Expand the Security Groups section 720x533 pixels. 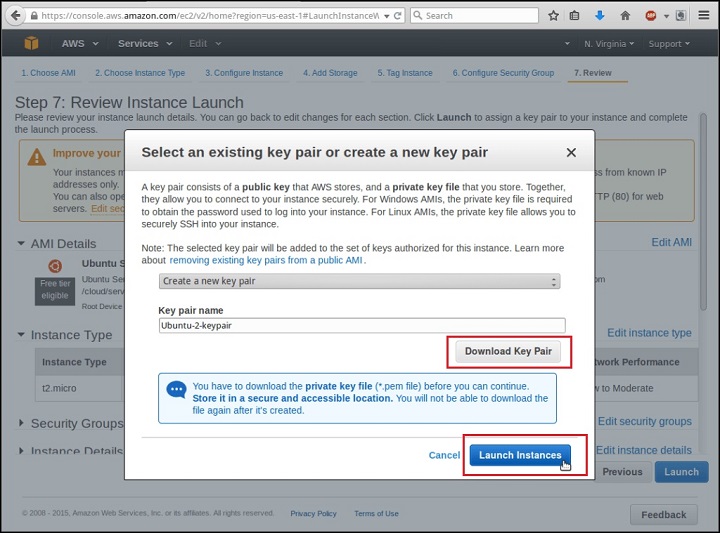pos(21,423)
